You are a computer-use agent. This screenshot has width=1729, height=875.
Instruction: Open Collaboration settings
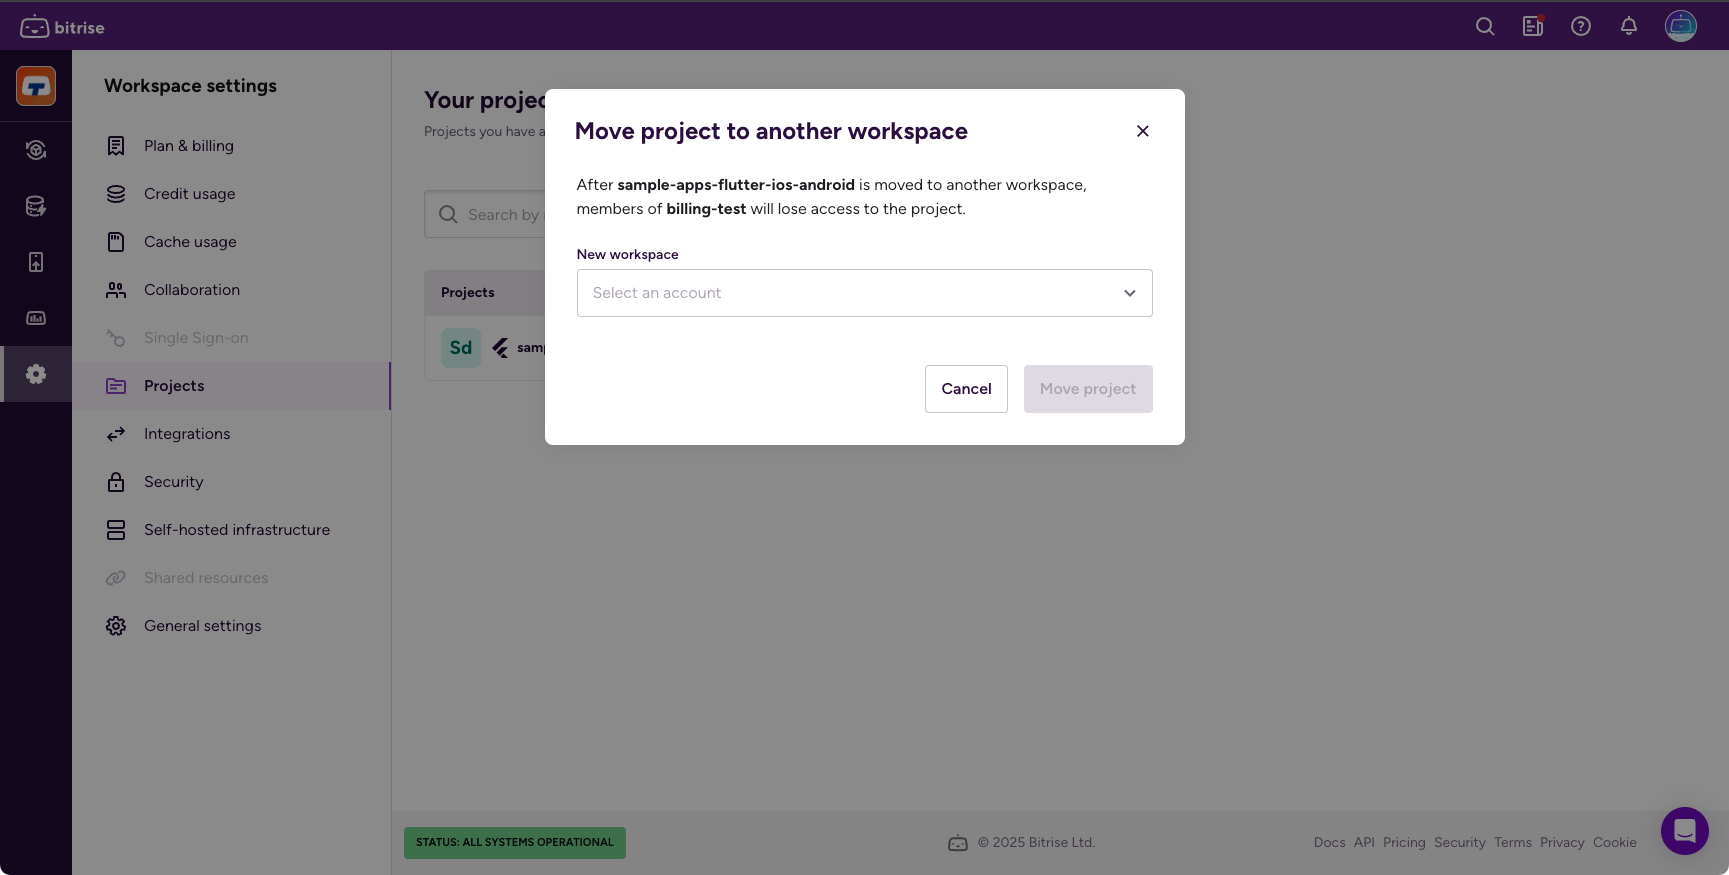(x=191, y=290)
